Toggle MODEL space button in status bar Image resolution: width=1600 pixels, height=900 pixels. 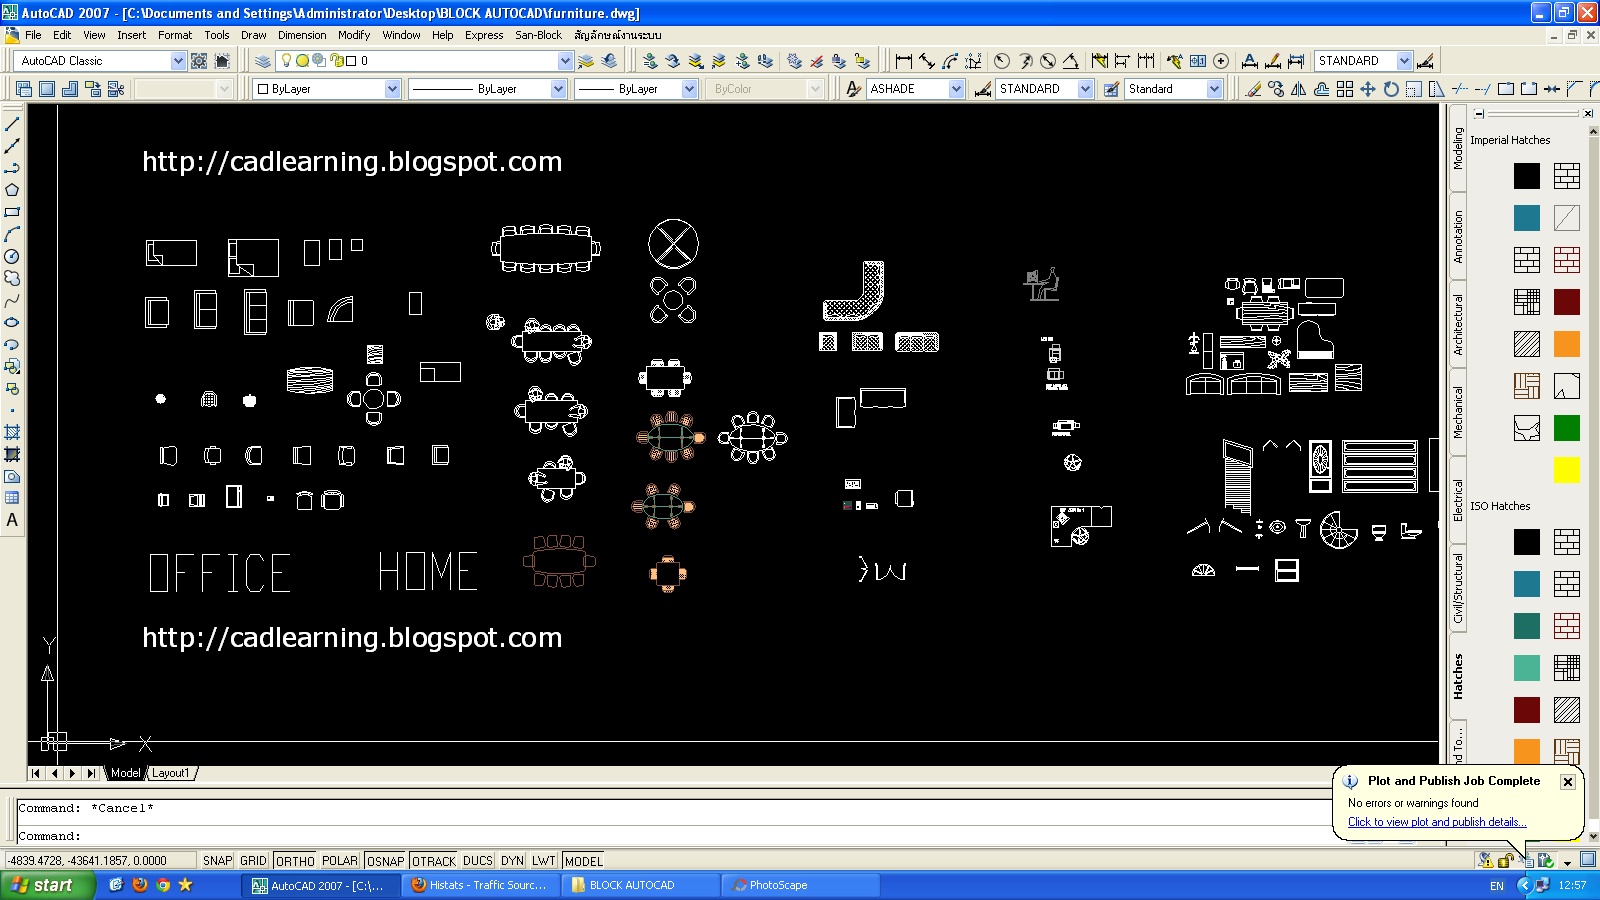pos(583,861)
